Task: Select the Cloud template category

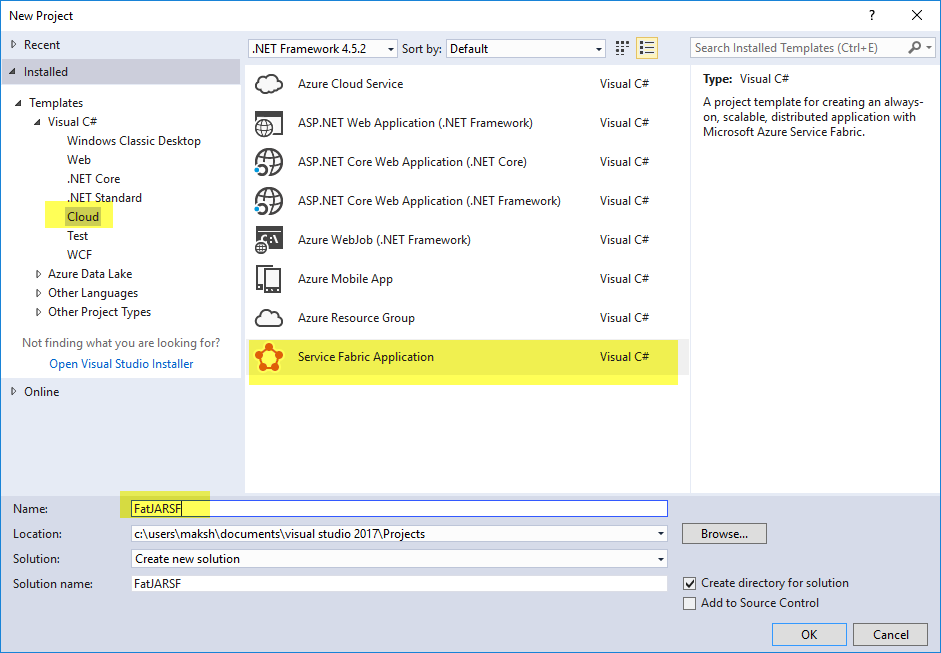Action: click(83, 217)
